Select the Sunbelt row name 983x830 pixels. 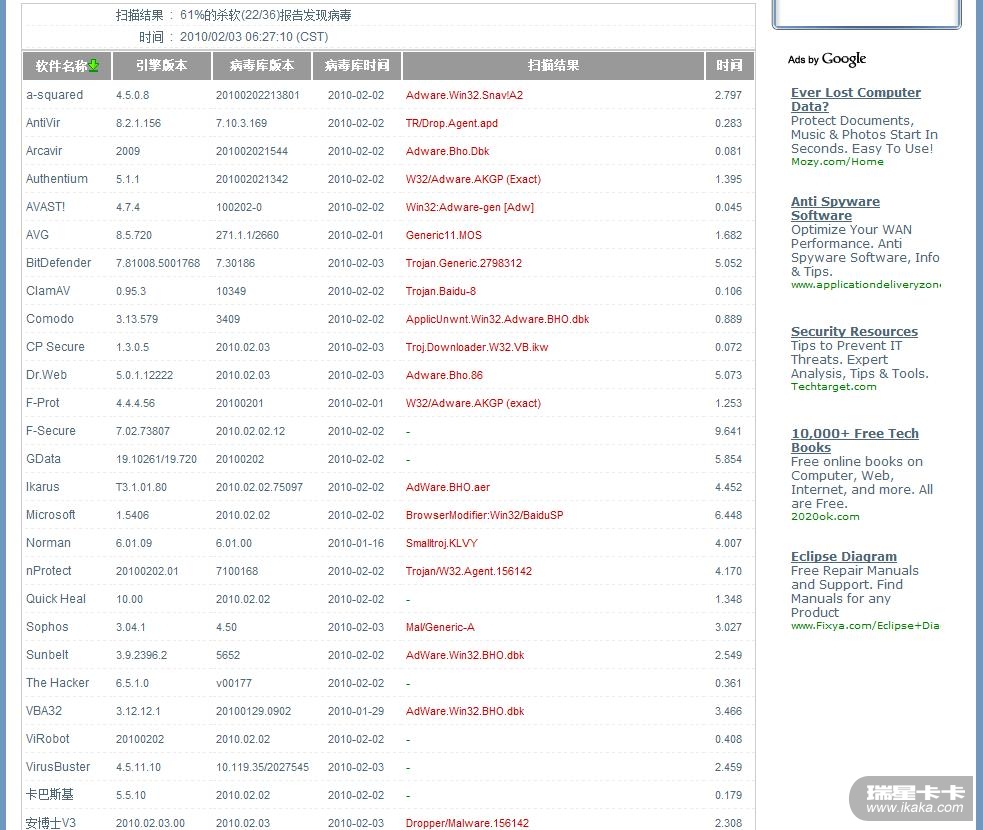[47, 655]
